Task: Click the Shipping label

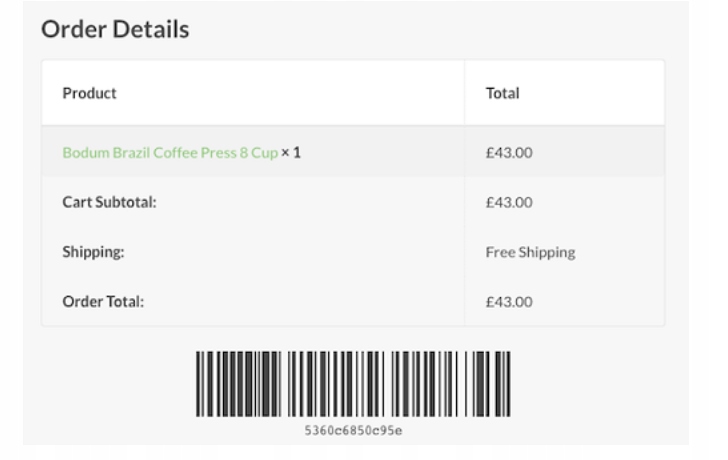Action: coord(93,252)
